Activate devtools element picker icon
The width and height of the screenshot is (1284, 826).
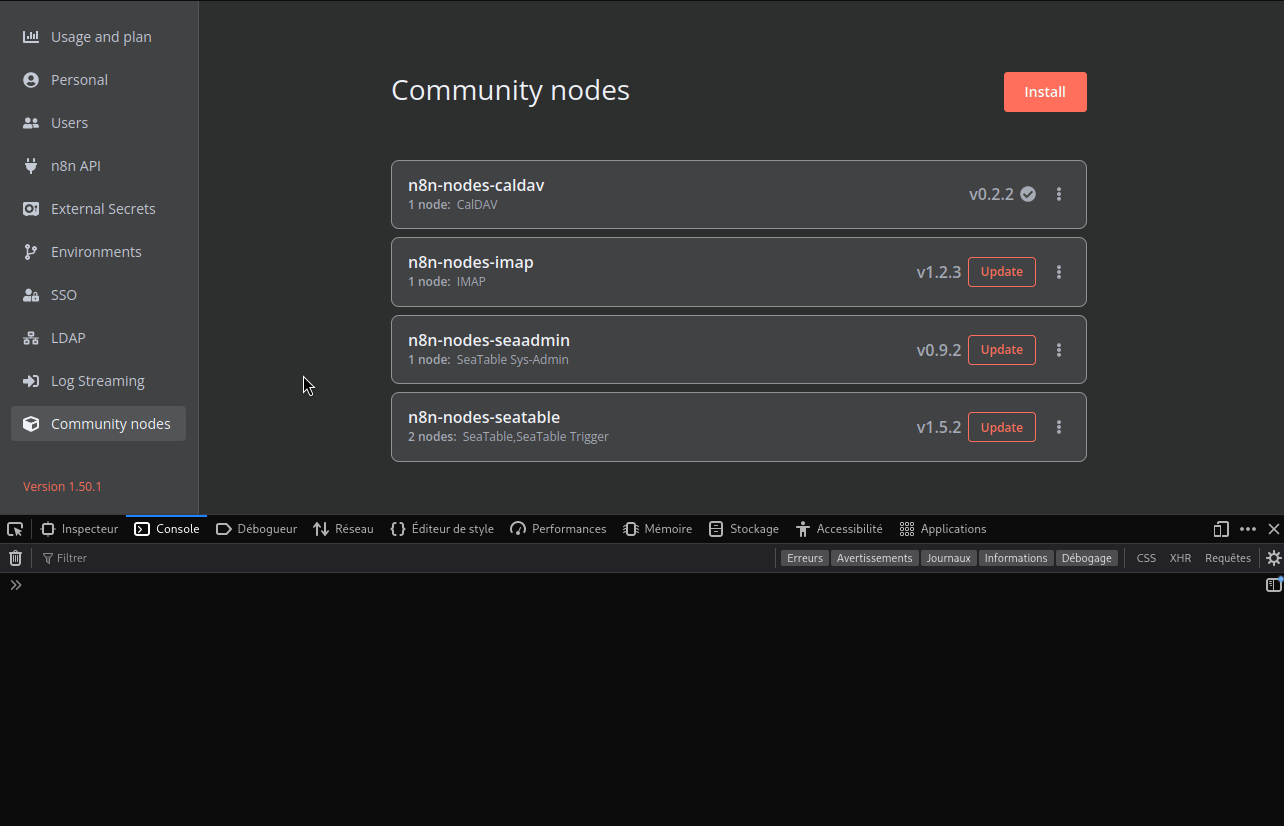point(15,529)
